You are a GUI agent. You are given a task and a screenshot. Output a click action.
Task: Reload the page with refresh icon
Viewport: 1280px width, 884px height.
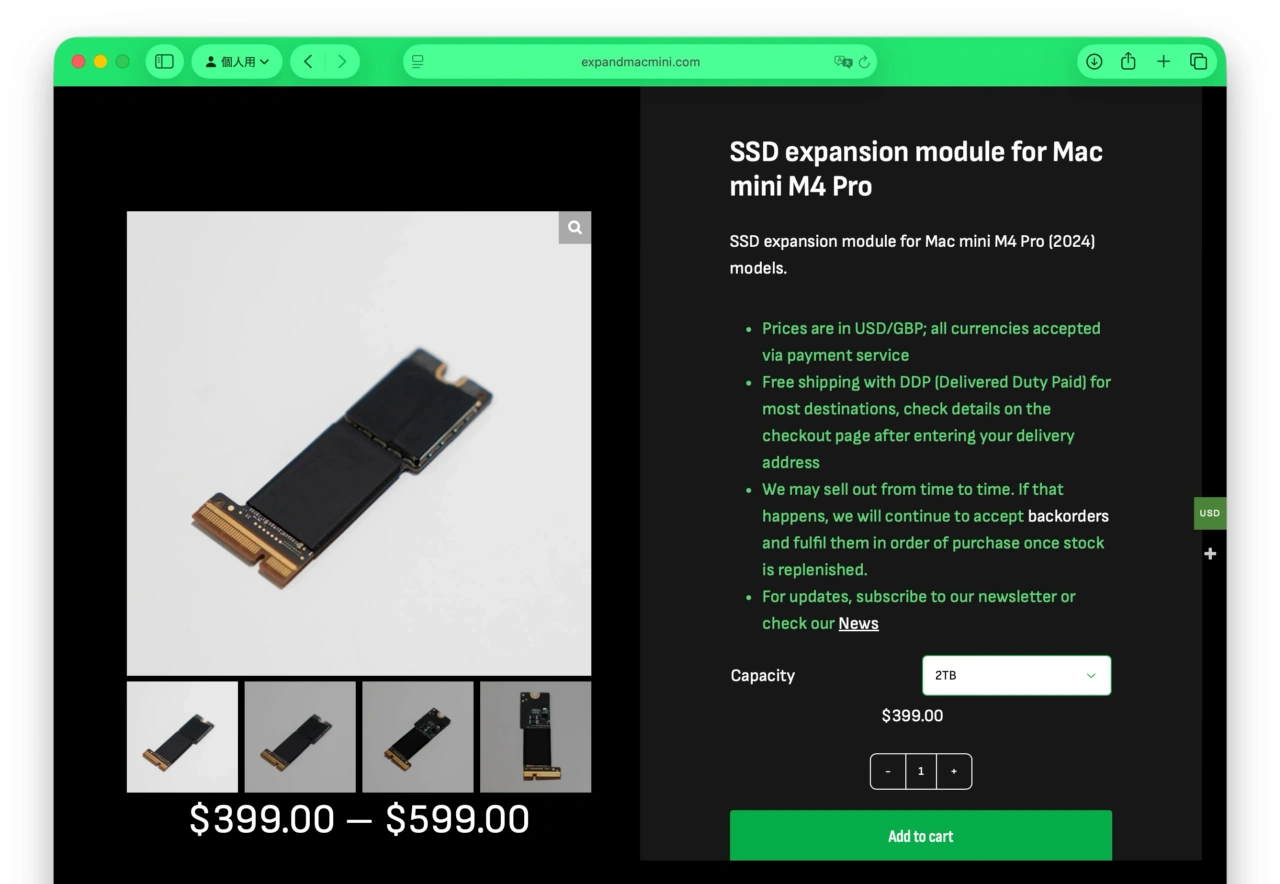865,61
